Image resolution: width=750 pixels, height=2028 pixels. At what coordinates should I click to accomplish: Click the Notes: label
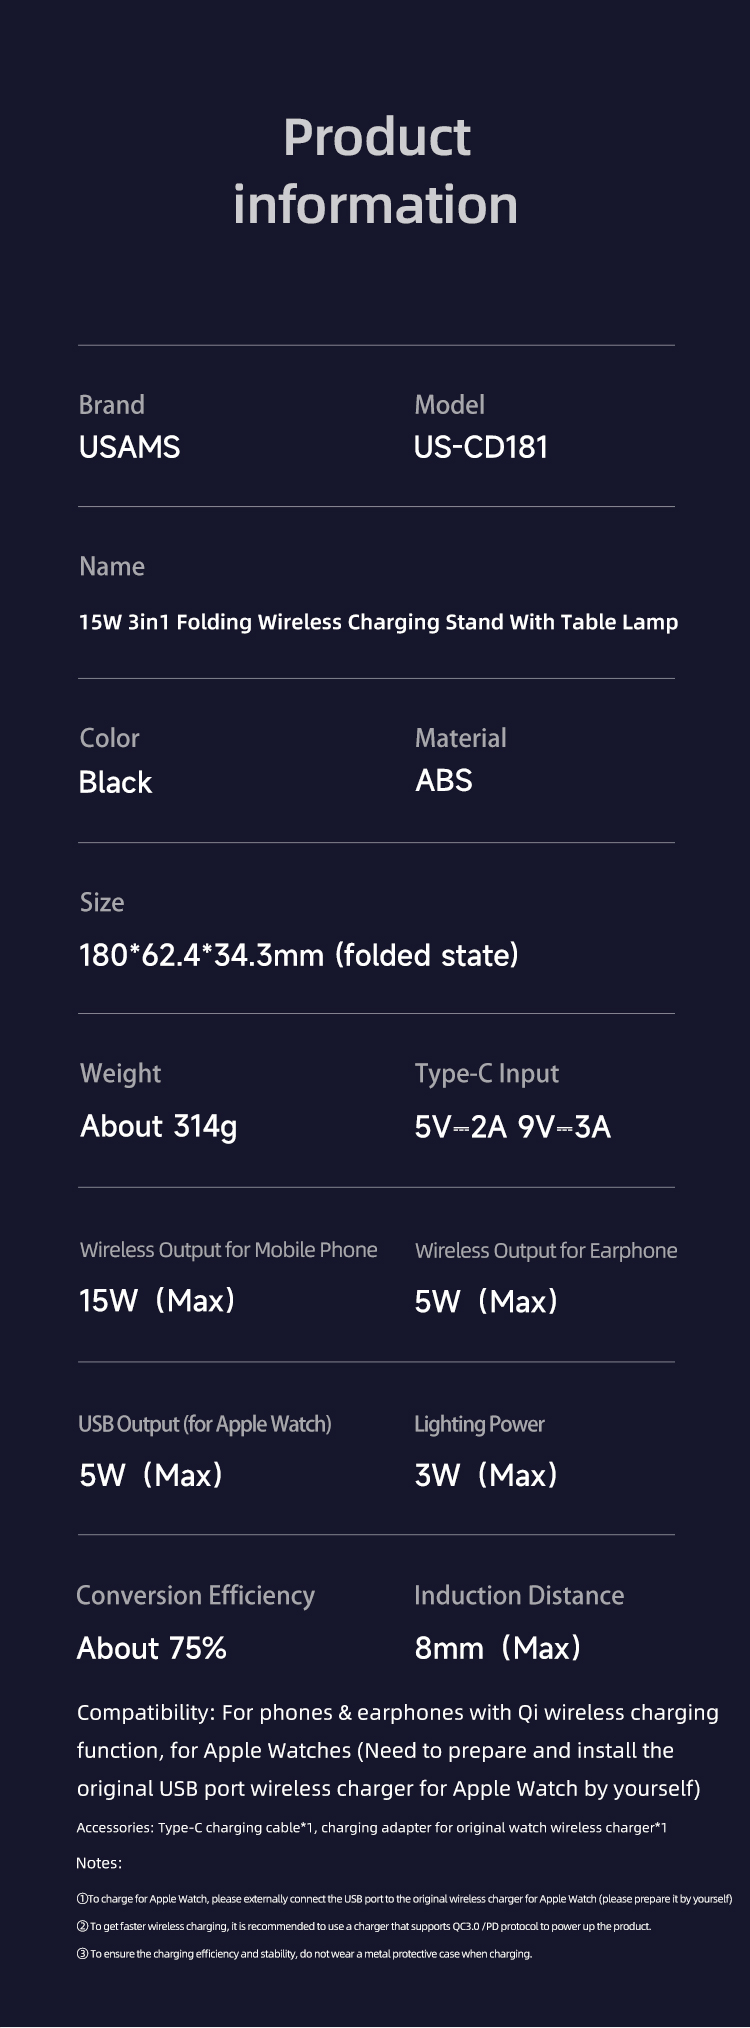[99, 1863]
